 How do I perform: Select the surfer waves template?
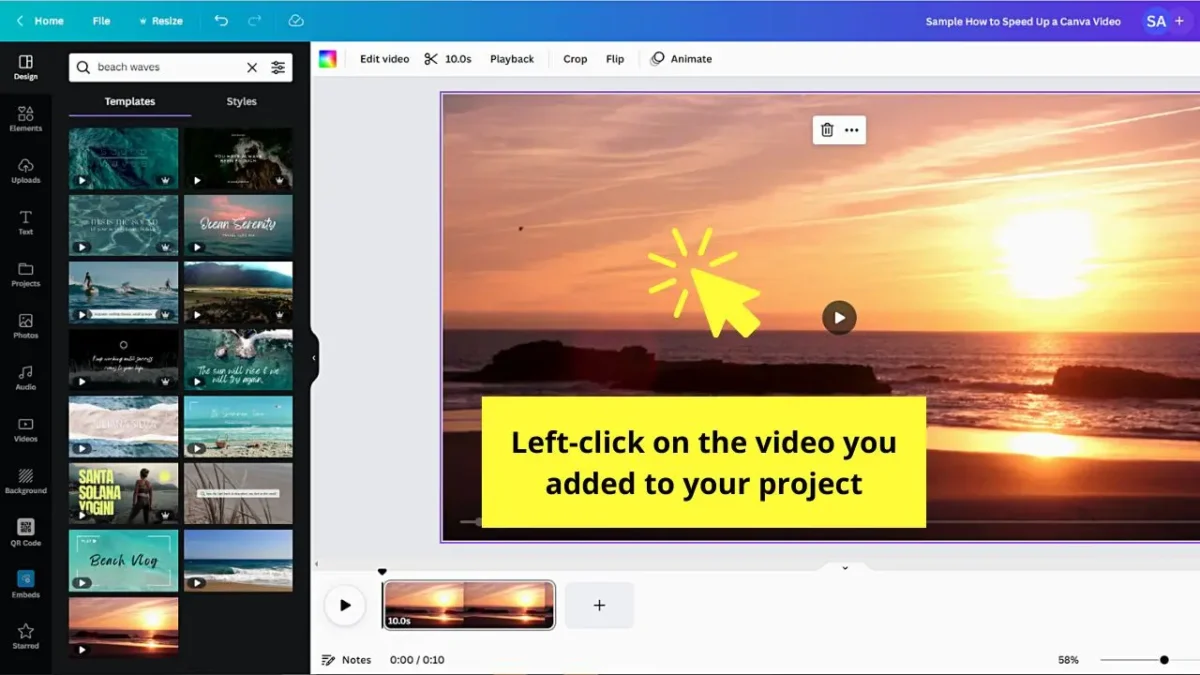point(123,292)
